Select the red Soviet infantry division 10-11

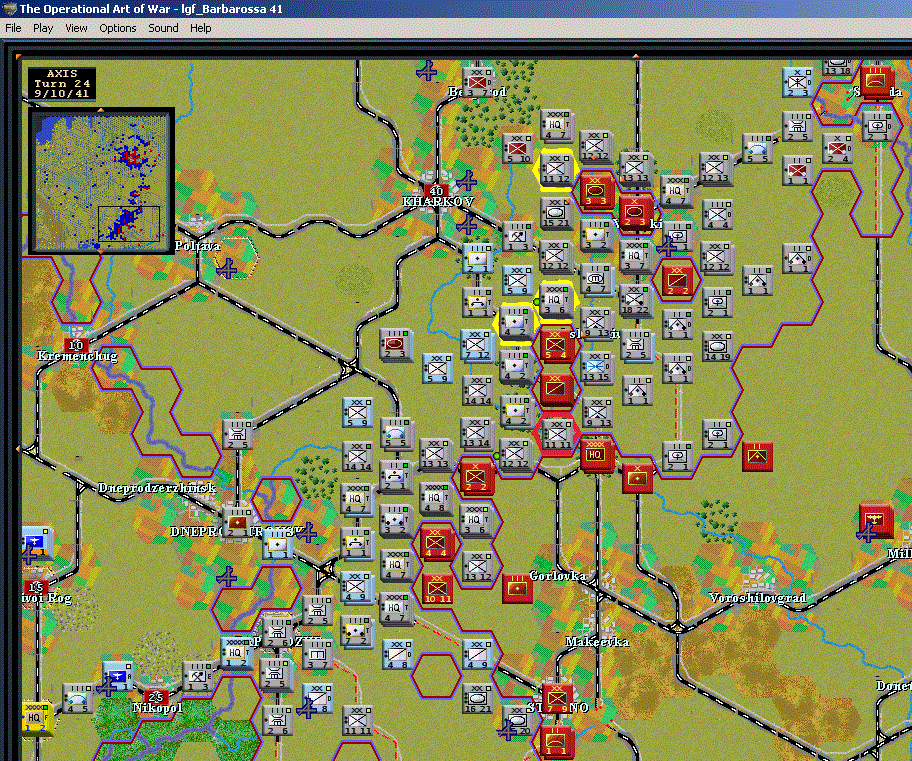point(437,588)
